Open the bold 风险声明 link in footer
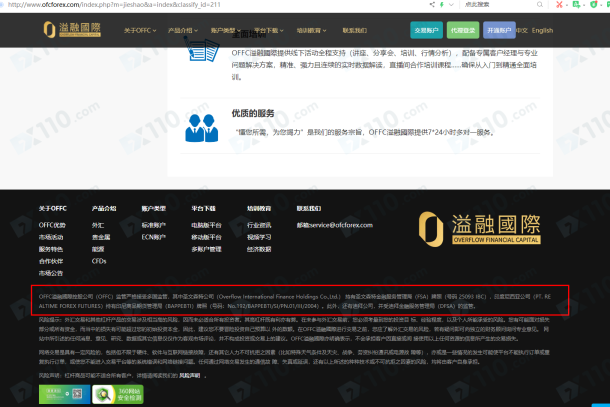This screenshot has width=610, height=407. pyautogui.click(x=189, y=375)
